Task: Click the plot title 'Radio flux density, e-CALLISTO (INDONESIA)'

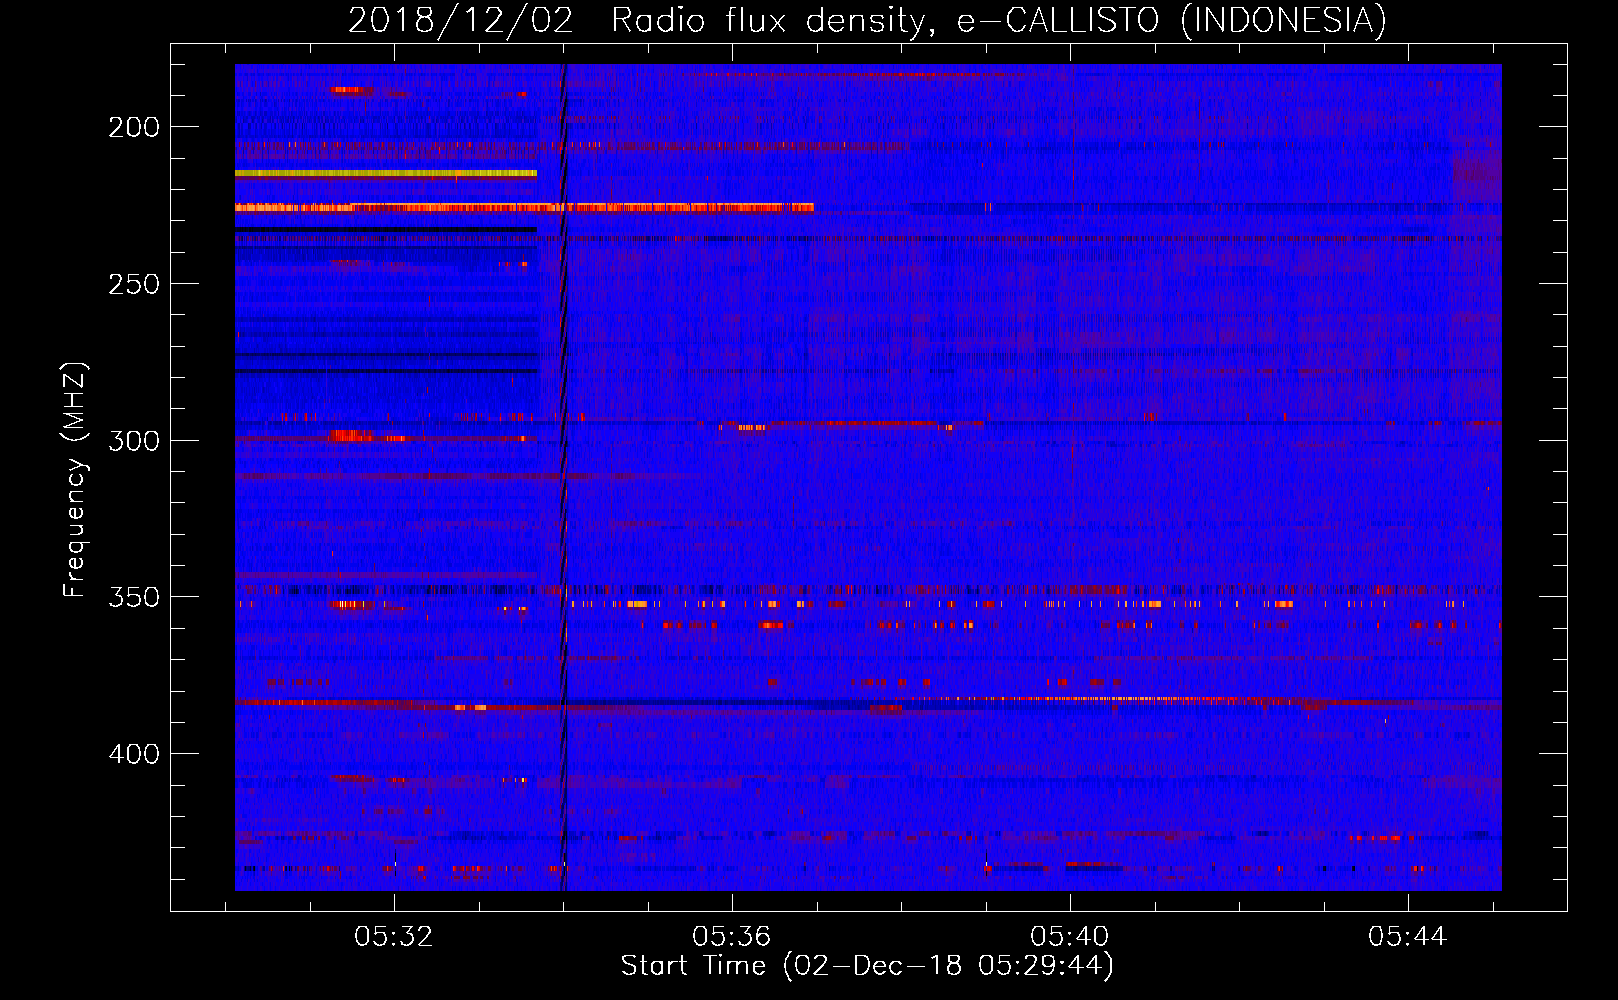Action: tap(999, 20)
